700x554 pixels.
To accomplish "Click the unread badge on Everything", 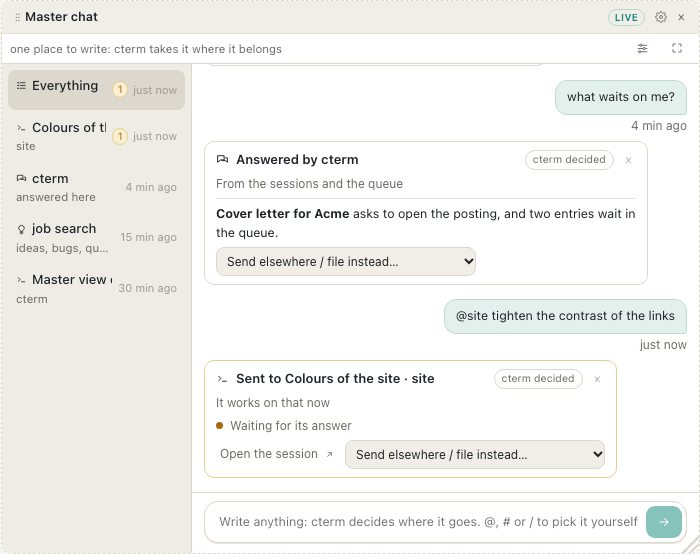I will point(120,90).
